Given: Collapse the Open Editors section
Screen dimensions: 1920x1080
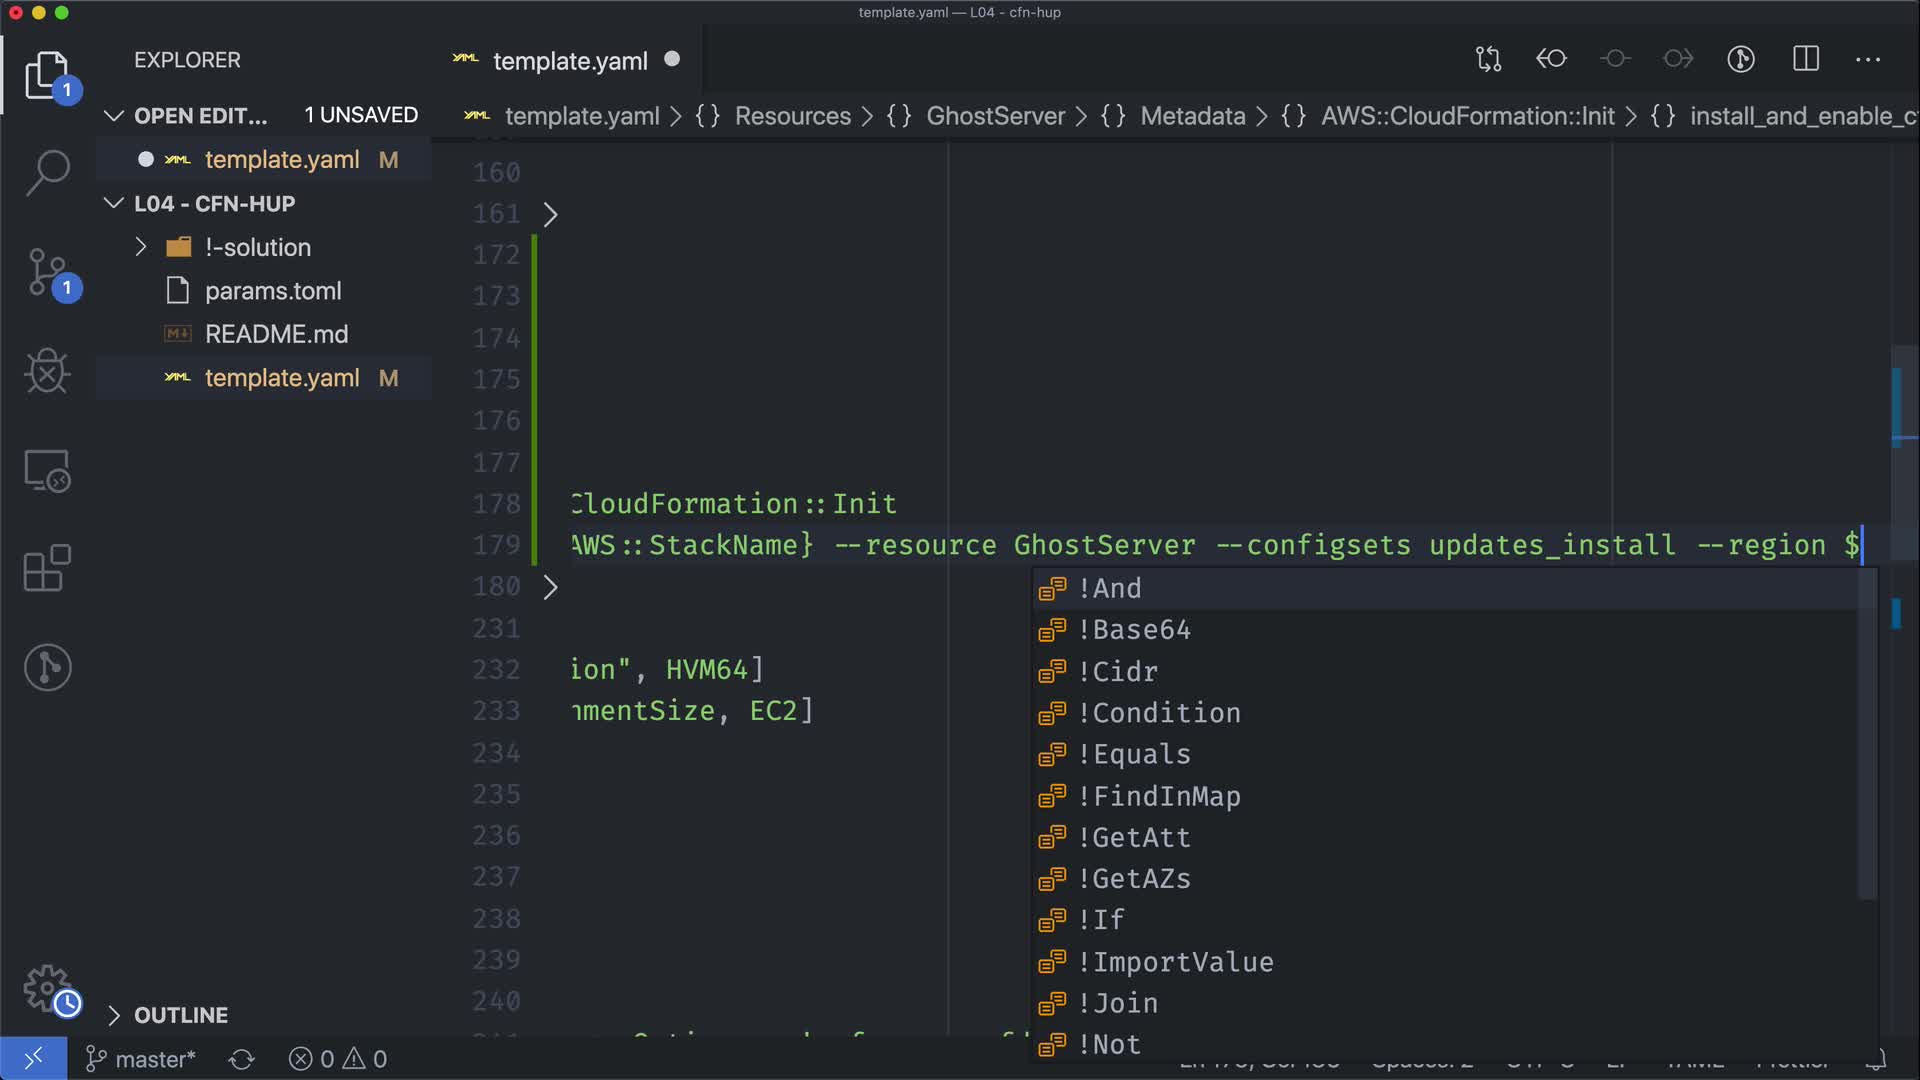Looking at the screenshot, I should click(114, 116).
